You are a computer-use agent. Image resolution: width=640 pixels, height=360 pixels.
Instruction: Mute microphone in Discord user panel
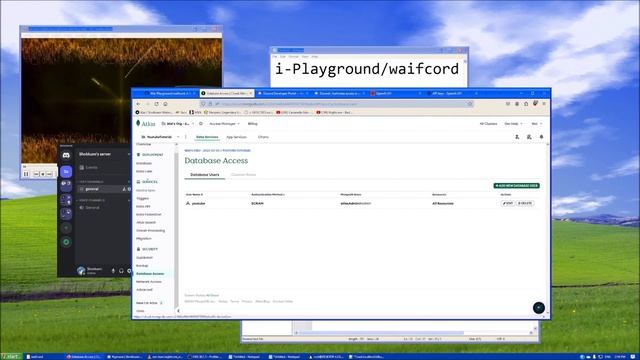[x=113, y=271]
